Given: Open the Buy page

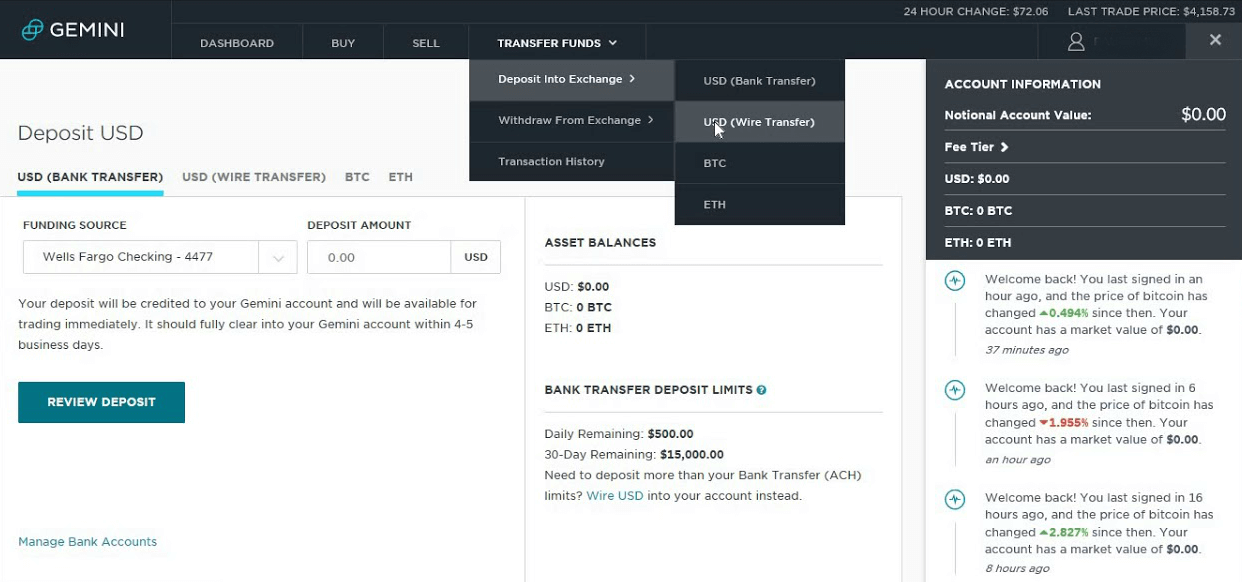Looking at the screenshot, I should pyautogui.click(x=343, y=43).
